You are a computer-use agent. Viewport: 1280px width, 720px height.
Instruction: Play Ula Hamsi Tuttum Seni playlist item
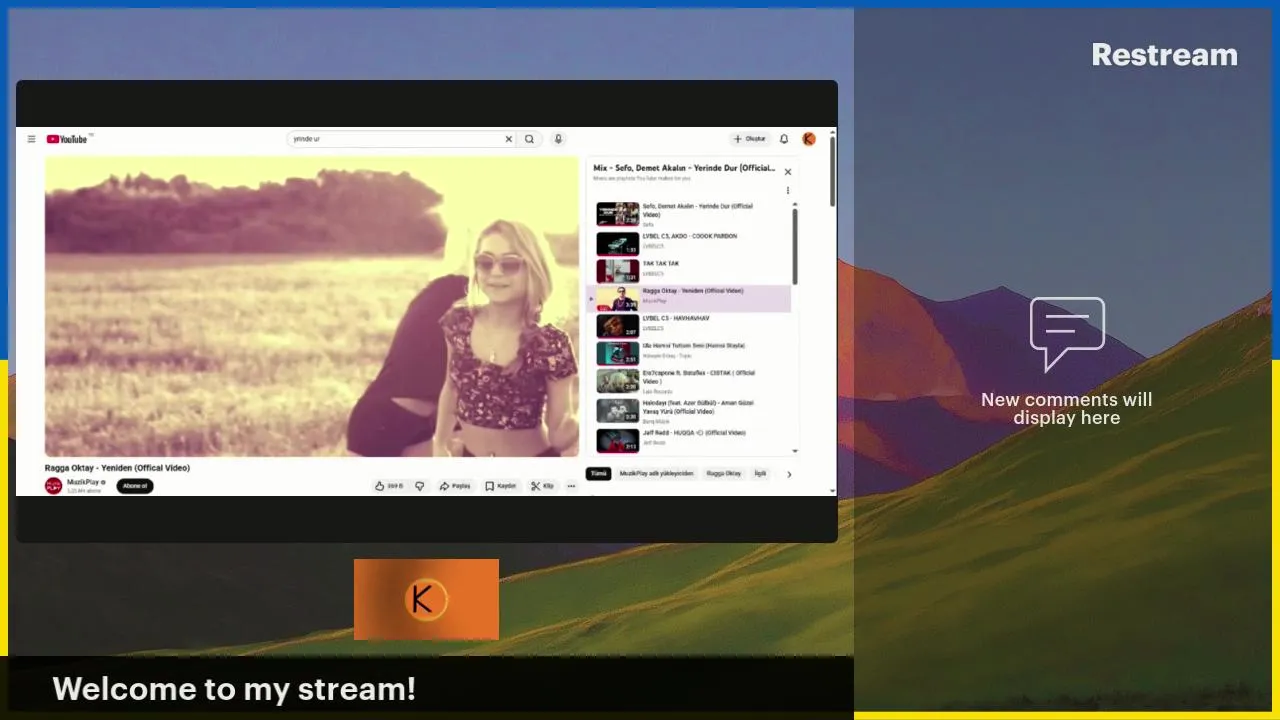690,353
